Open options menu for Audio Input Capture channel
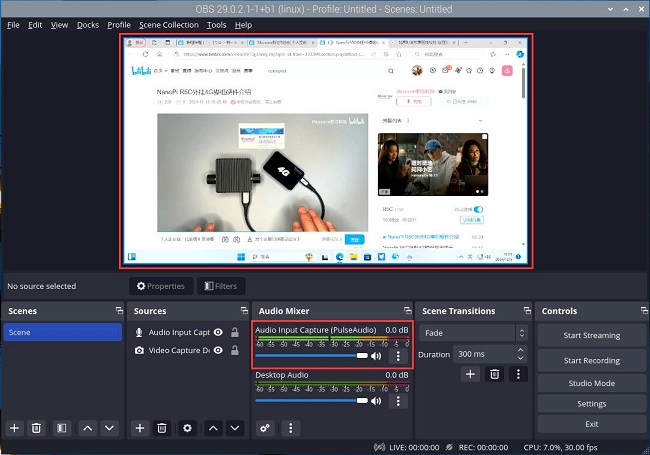This screenshot has height=455, width=650. click(x=398, y=356)
